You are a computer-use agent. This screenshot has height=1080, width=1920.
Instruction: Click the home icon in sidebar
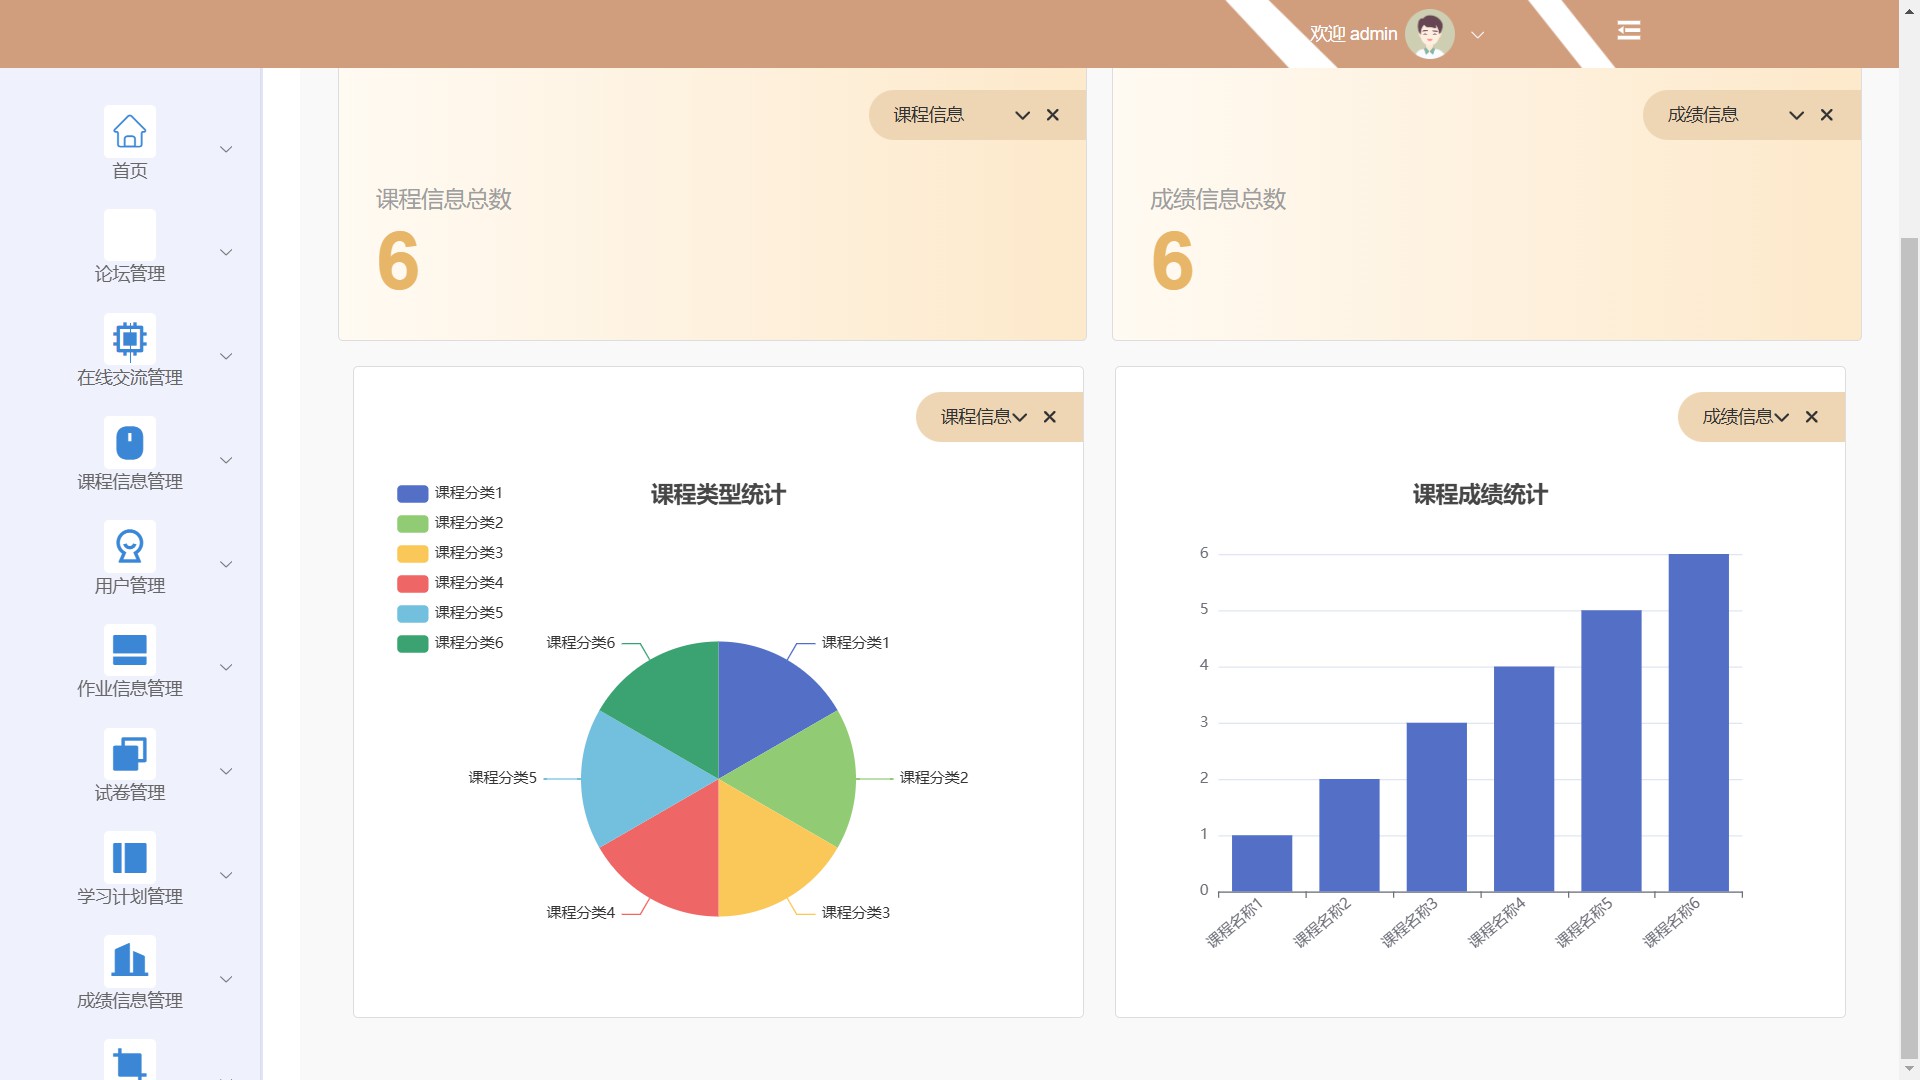[x=129, y=131]
